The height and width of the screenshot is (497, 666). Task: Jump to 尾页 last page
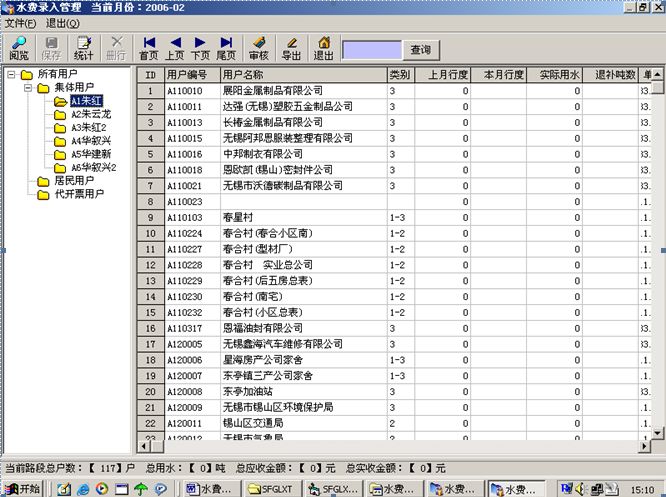[226, 48]
